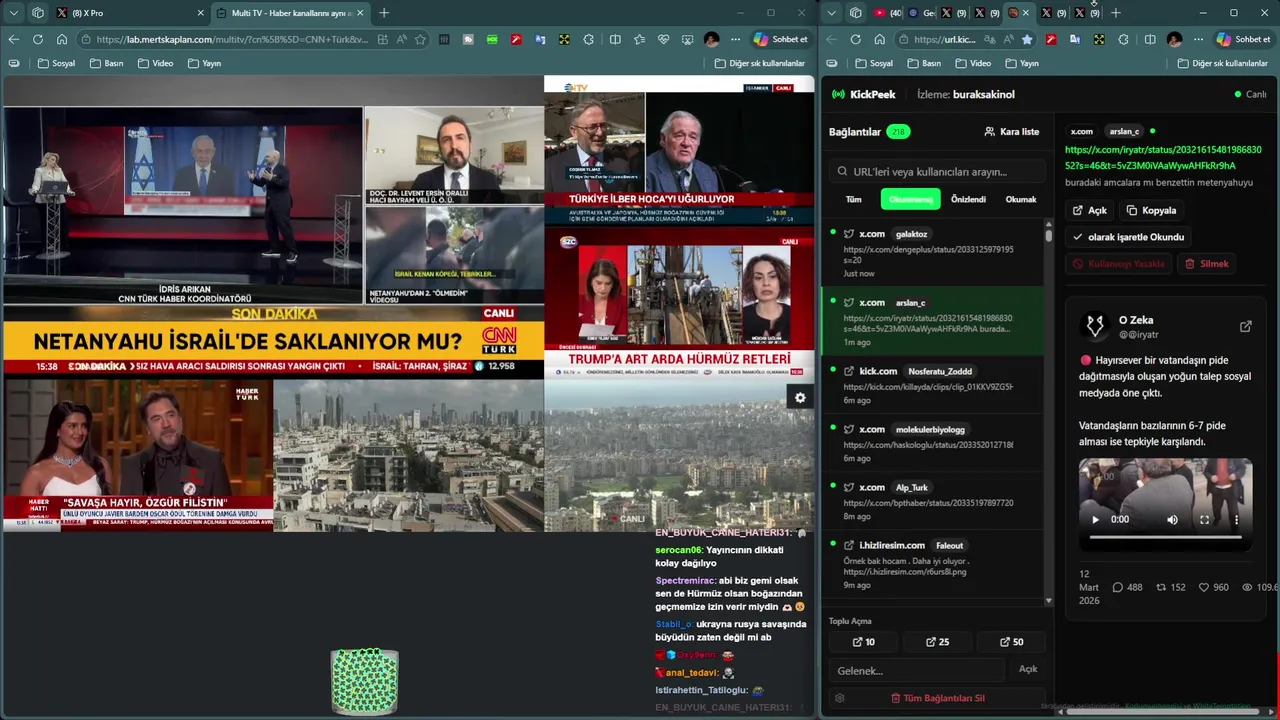The width and height of the screenshot is (1280, 720).
Task: Click the Gelenek custom count input
Action: pos(917,670)
